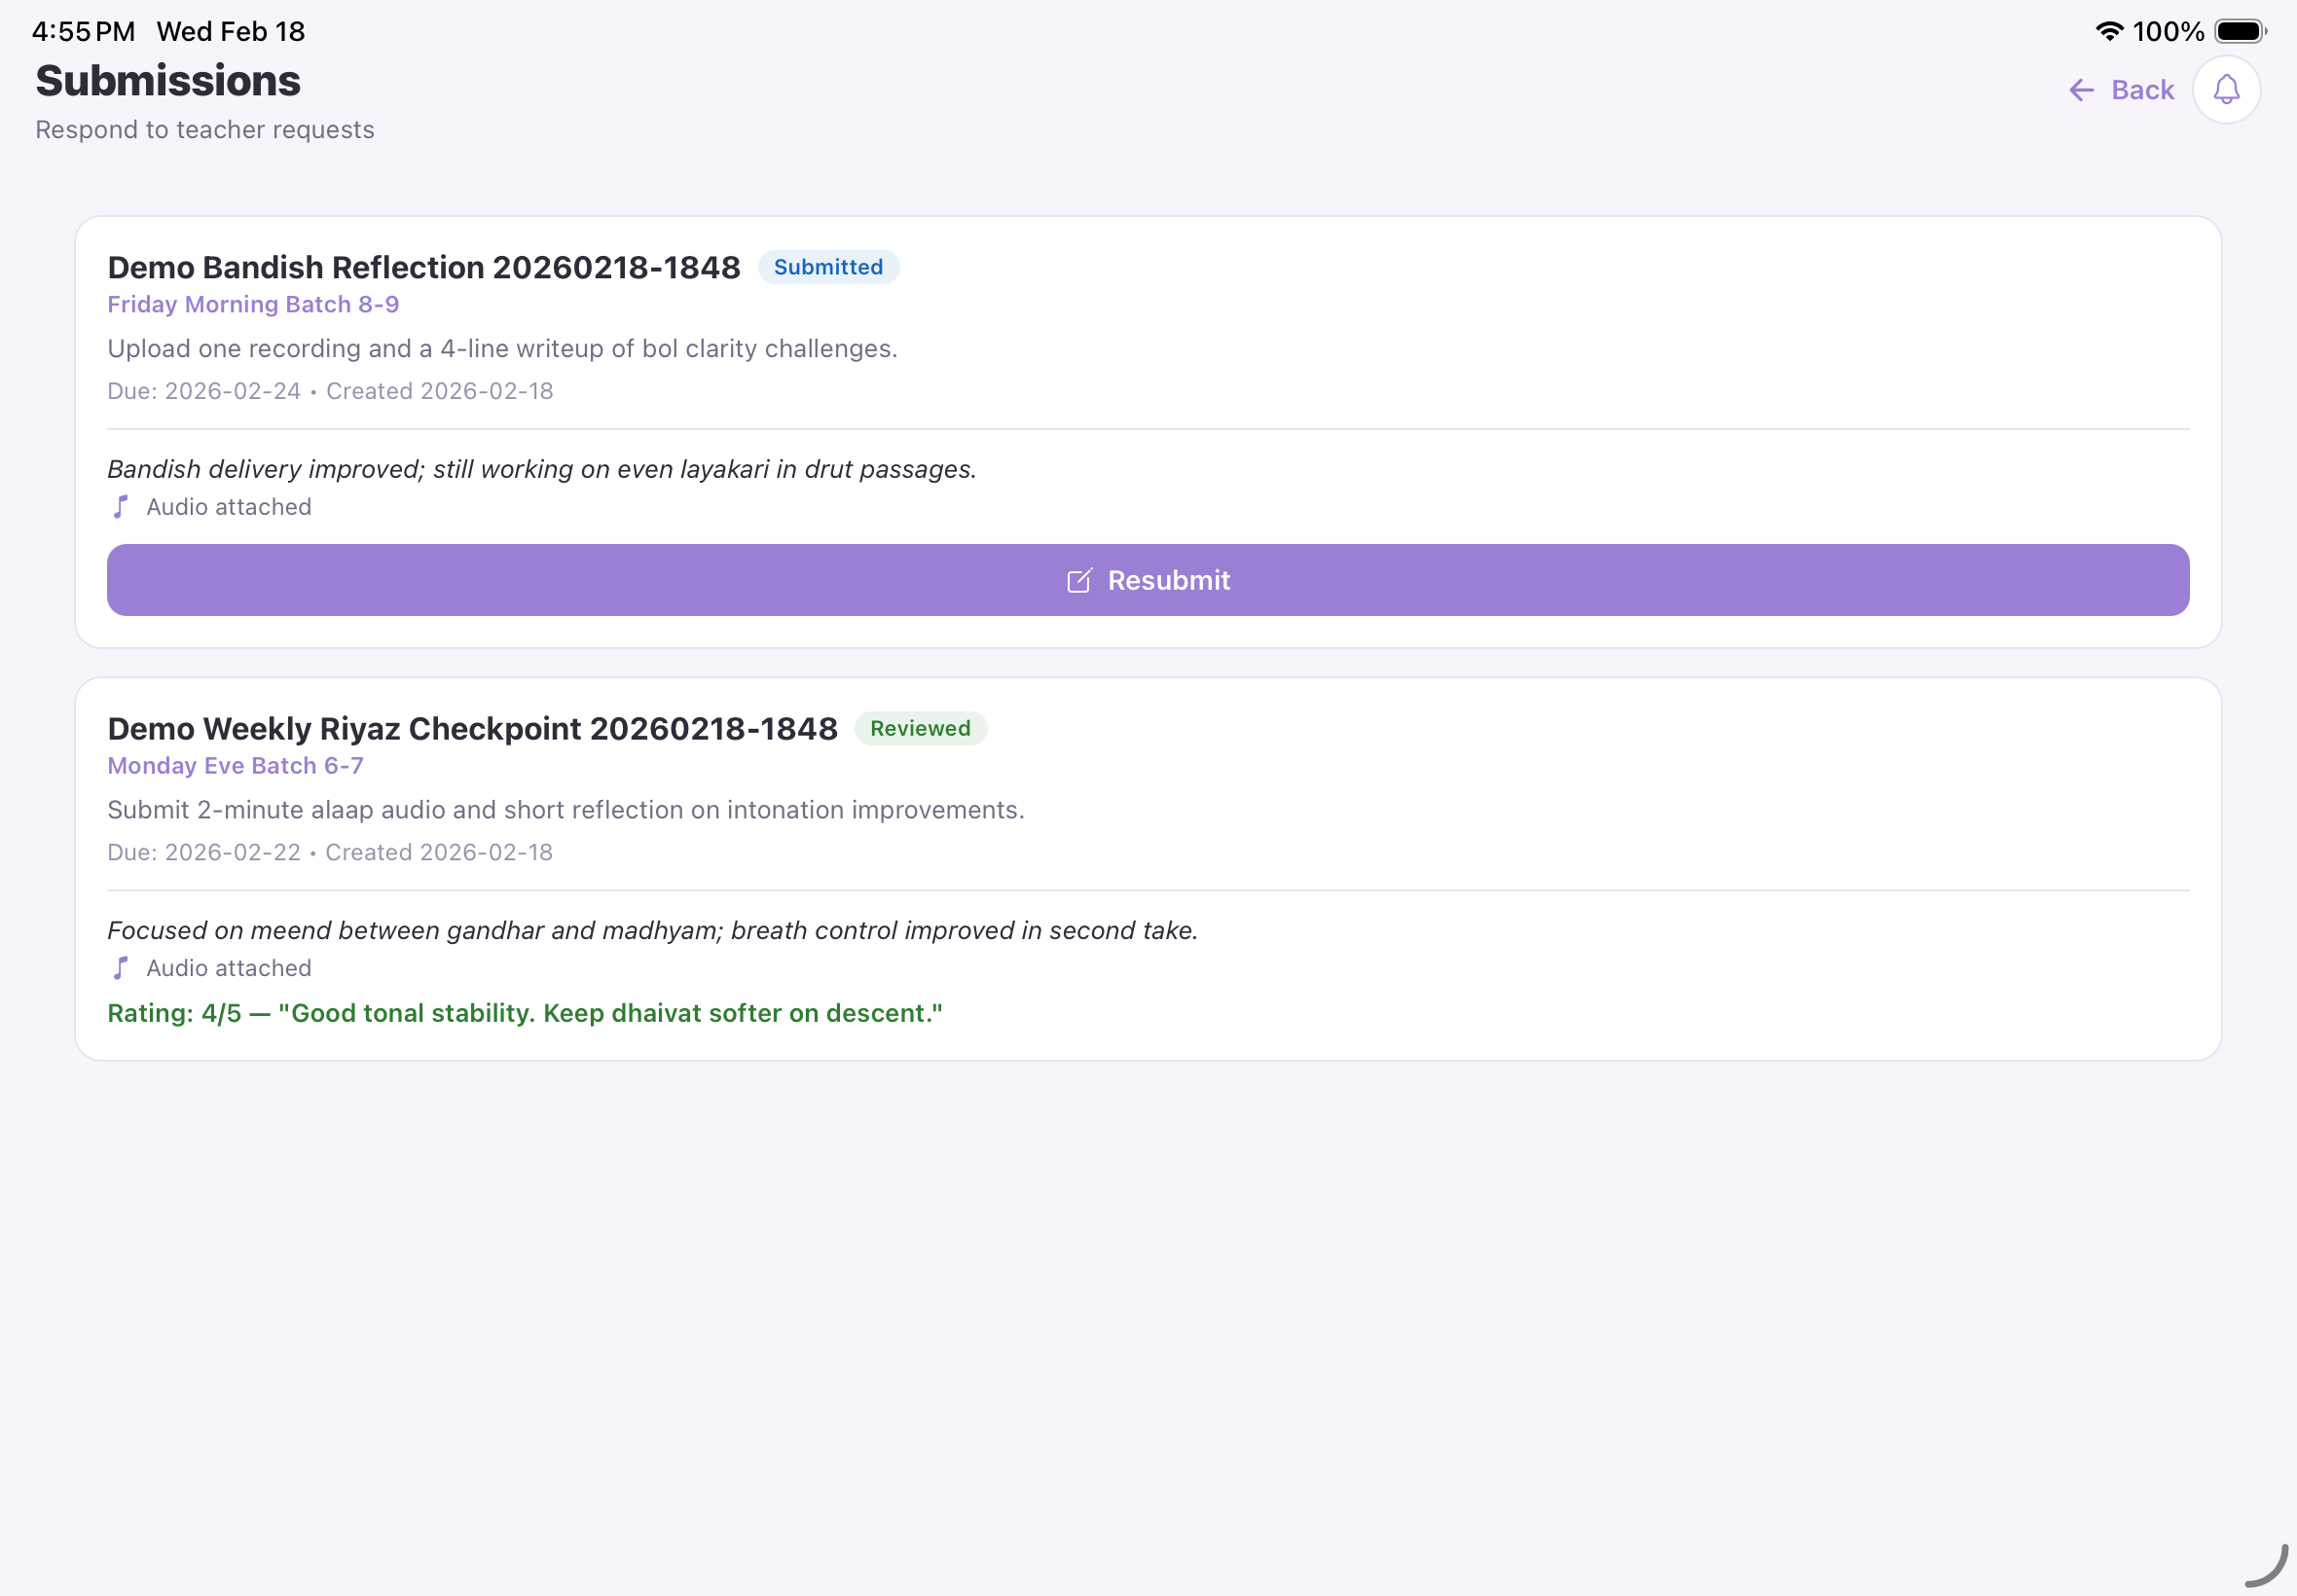2297x1596 pixels.
Task: Tap music note icon in Riyaz submission
Action: click(121, 968)
